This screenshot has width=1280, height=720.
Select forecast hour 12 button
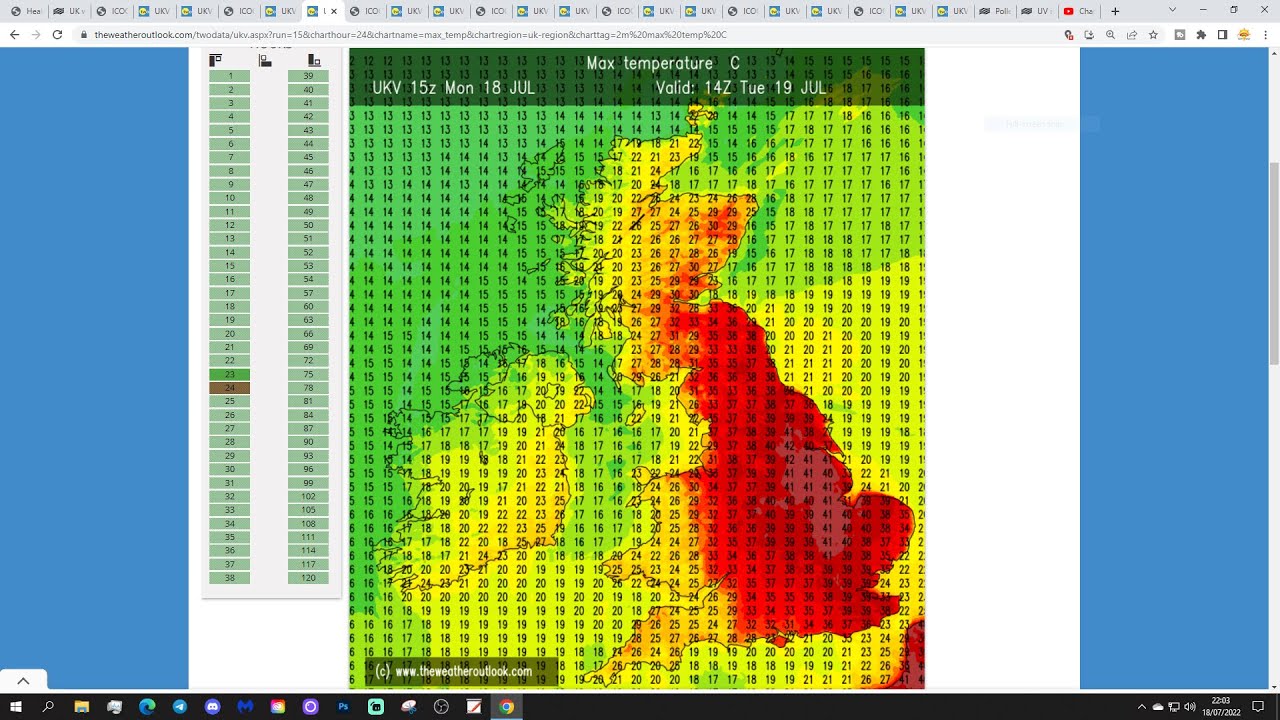click(230, 225)
